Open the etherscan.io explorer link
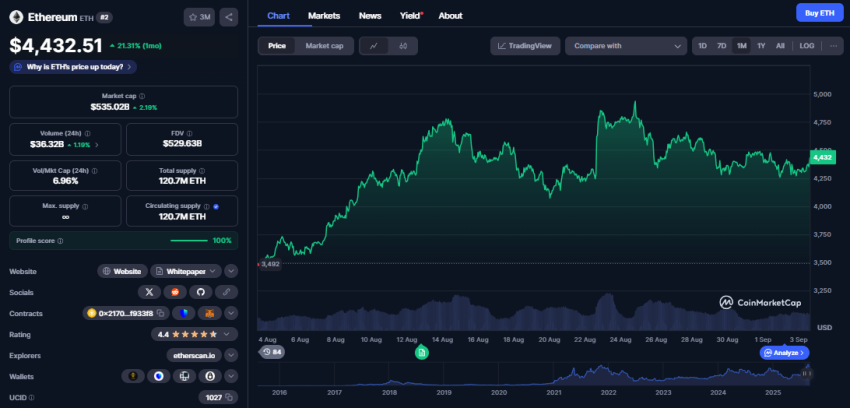850x408 pixels. pos(194,355)
